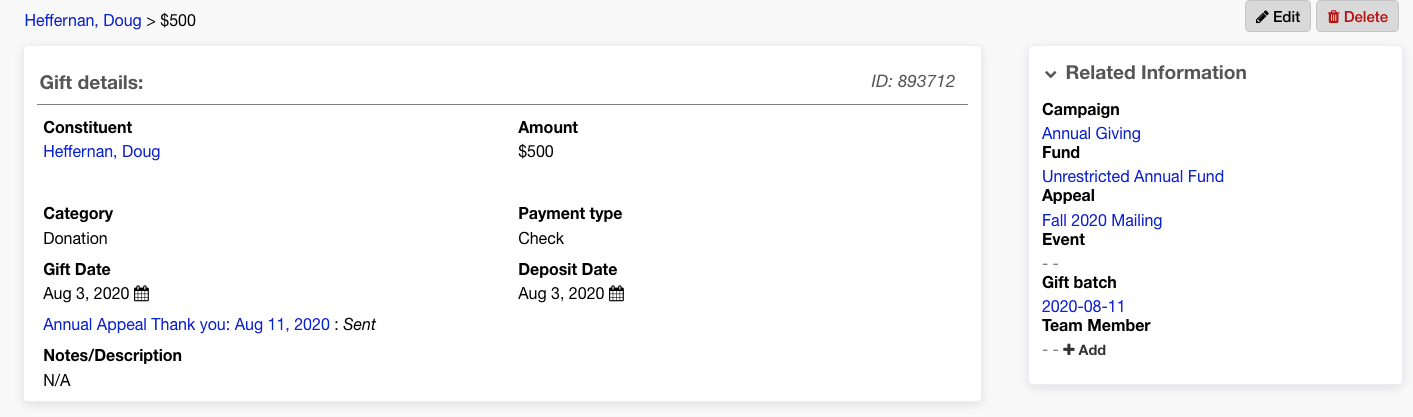Open the Heffernan, Doug constituent link
Image resolution: width=1413 pixels, height=417 pixels.
click(102, 152)
